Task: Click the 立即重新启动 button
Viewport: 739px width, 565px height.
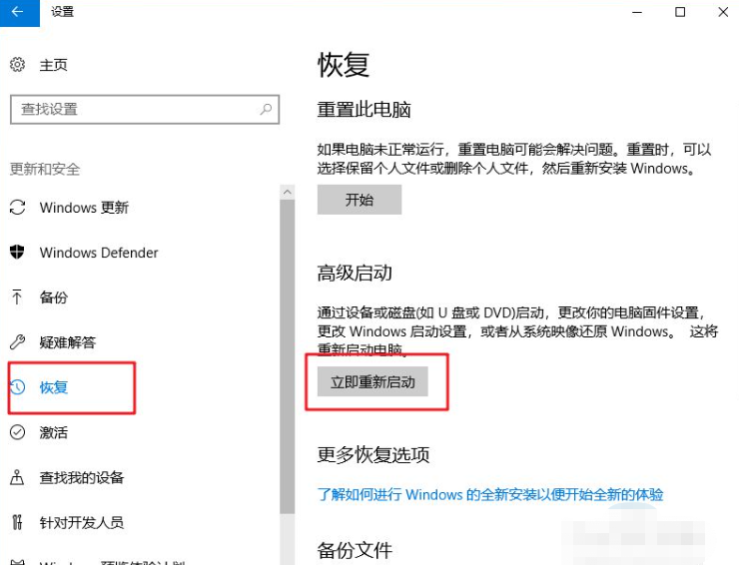Action: click(x=372, y=382)
